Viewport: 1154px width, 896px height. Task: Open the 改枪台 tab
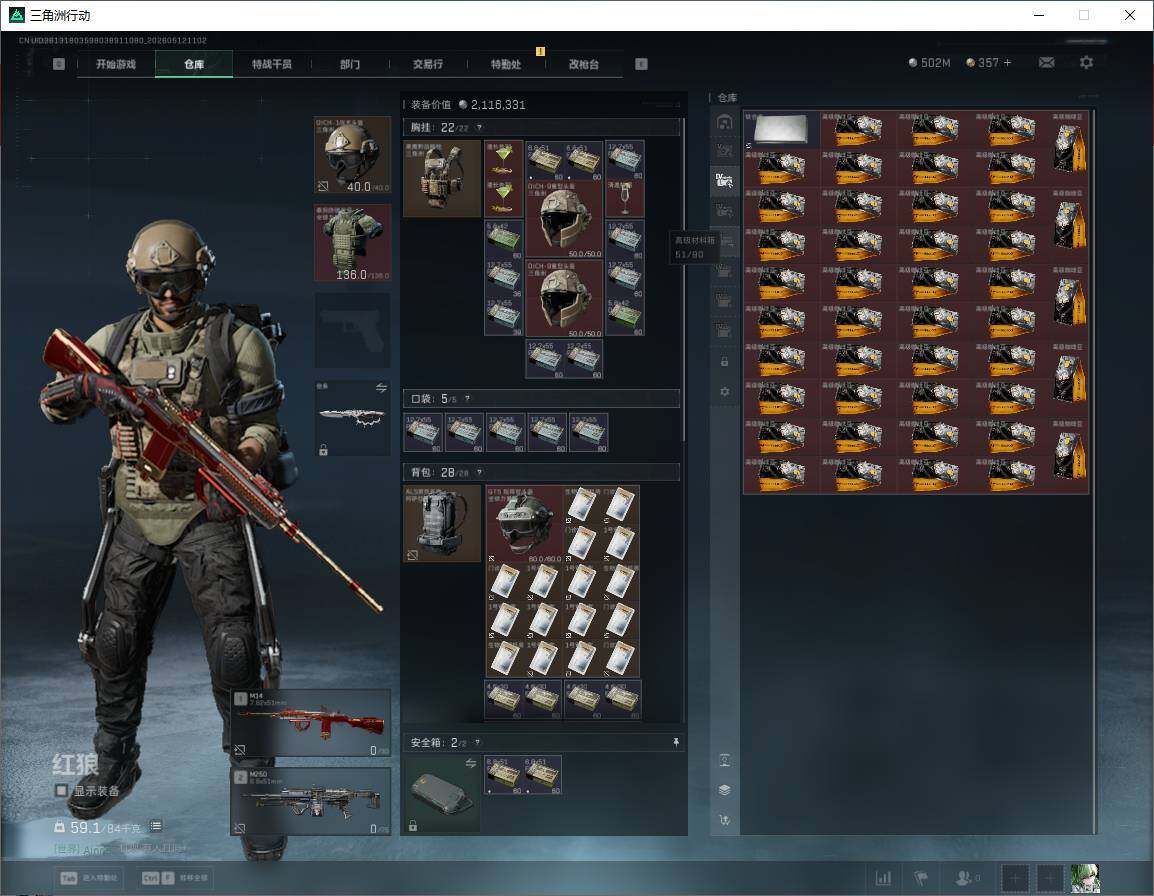click(x=584, y=64)
